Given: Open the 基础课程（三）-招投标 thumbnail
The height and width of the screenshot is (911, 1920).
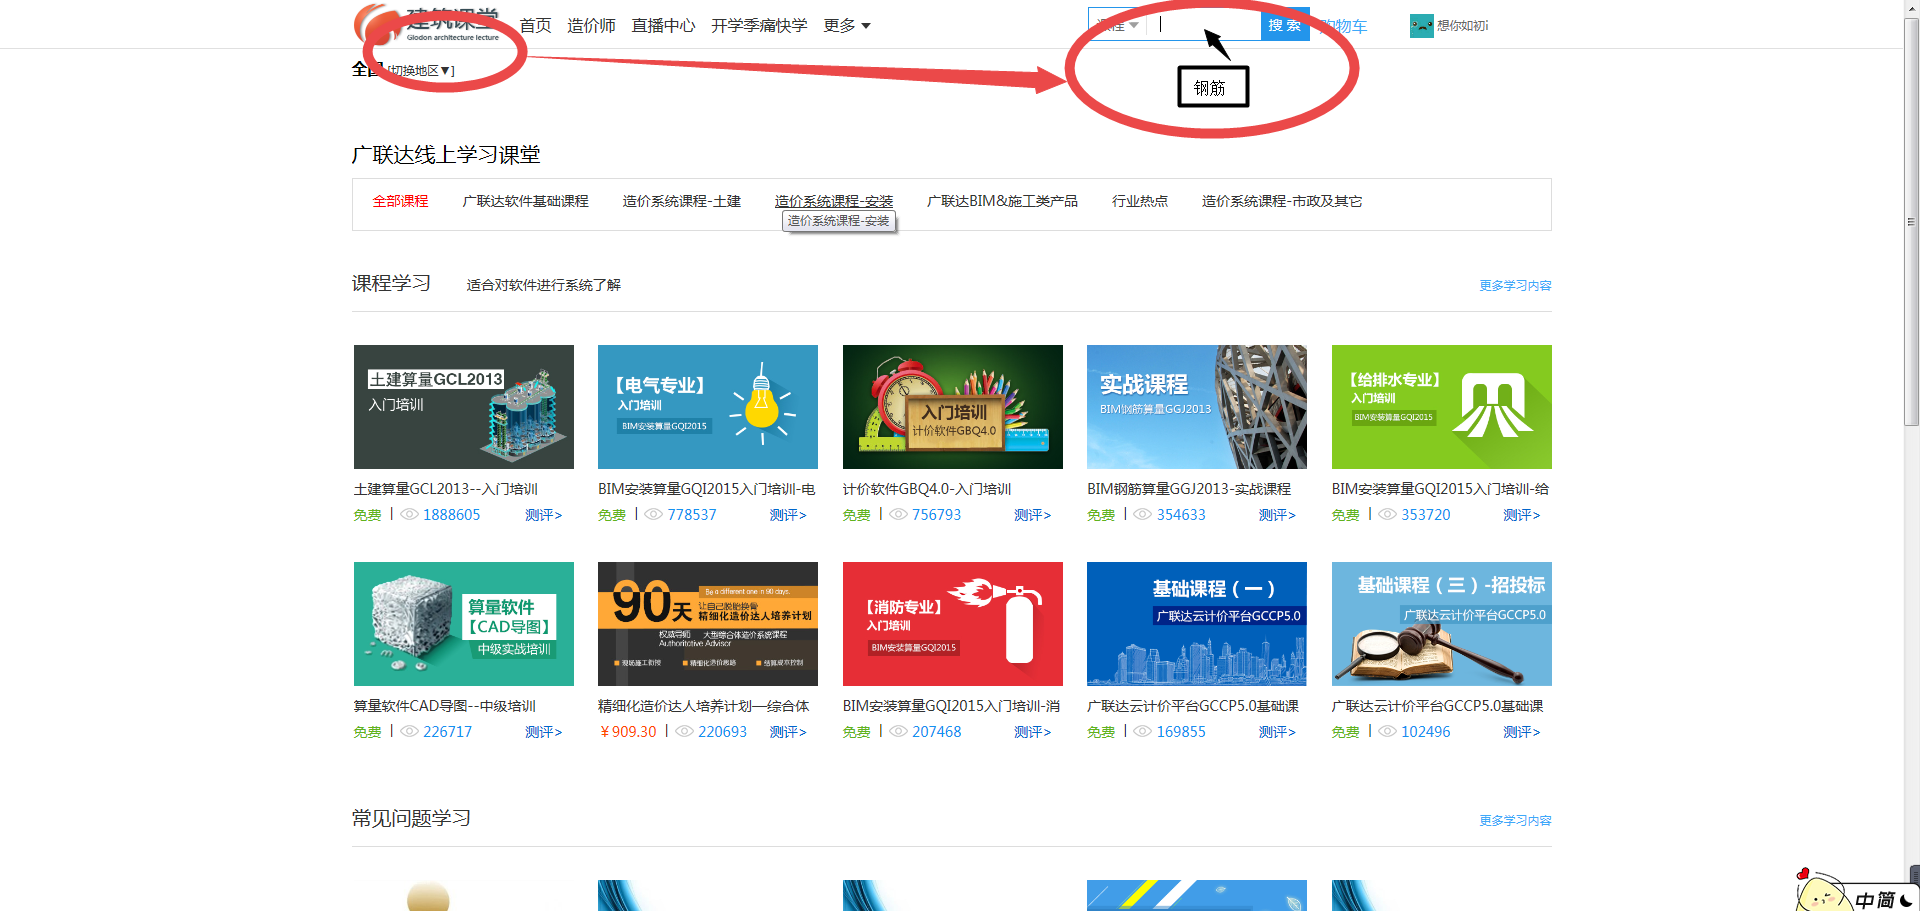Looking at the screenshot, I should click(1442, 624).
